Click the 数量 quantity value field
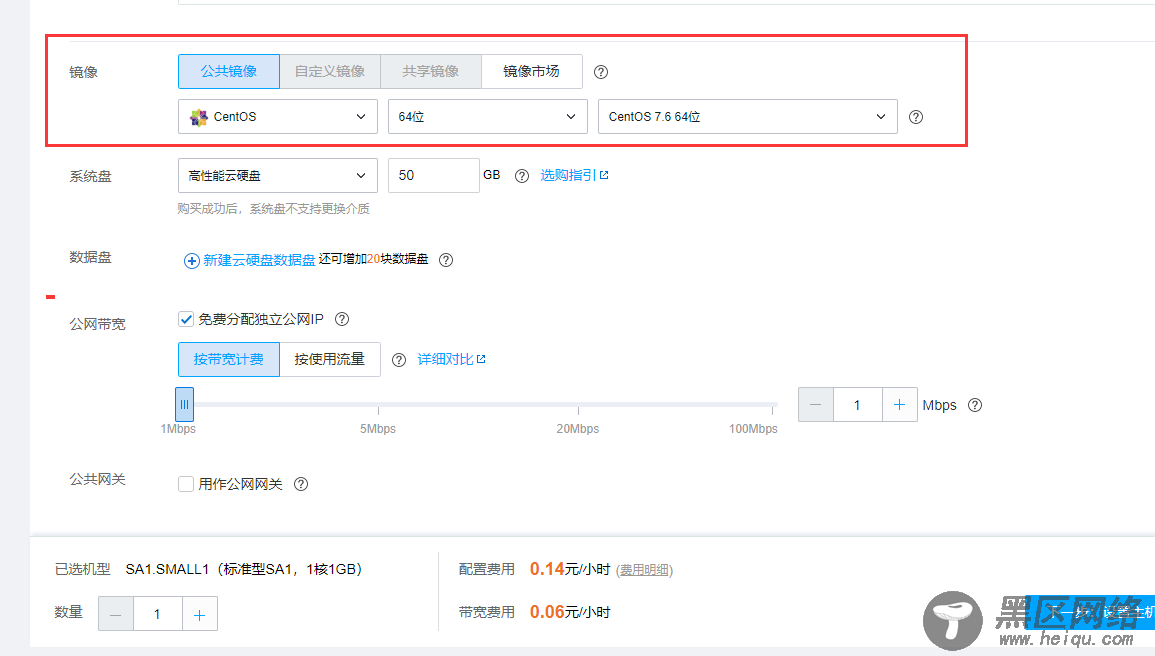Viewport: 1155px width, 656px height. point(158,614)
